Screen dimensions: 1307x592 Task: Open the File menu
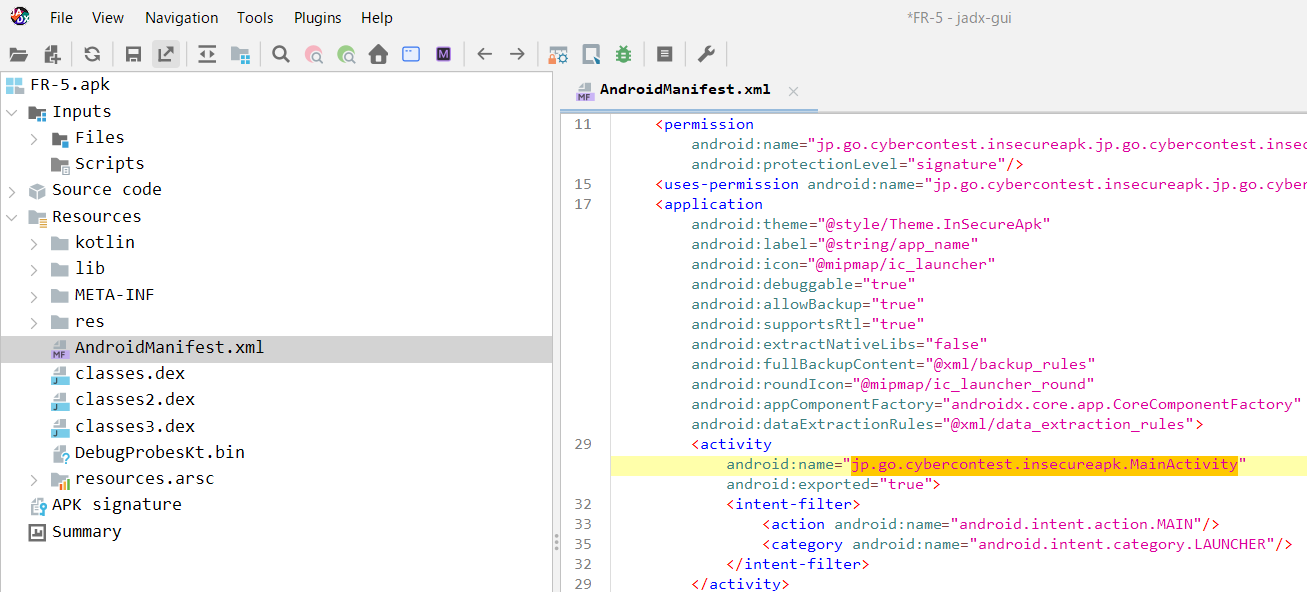tap(61, 18)
